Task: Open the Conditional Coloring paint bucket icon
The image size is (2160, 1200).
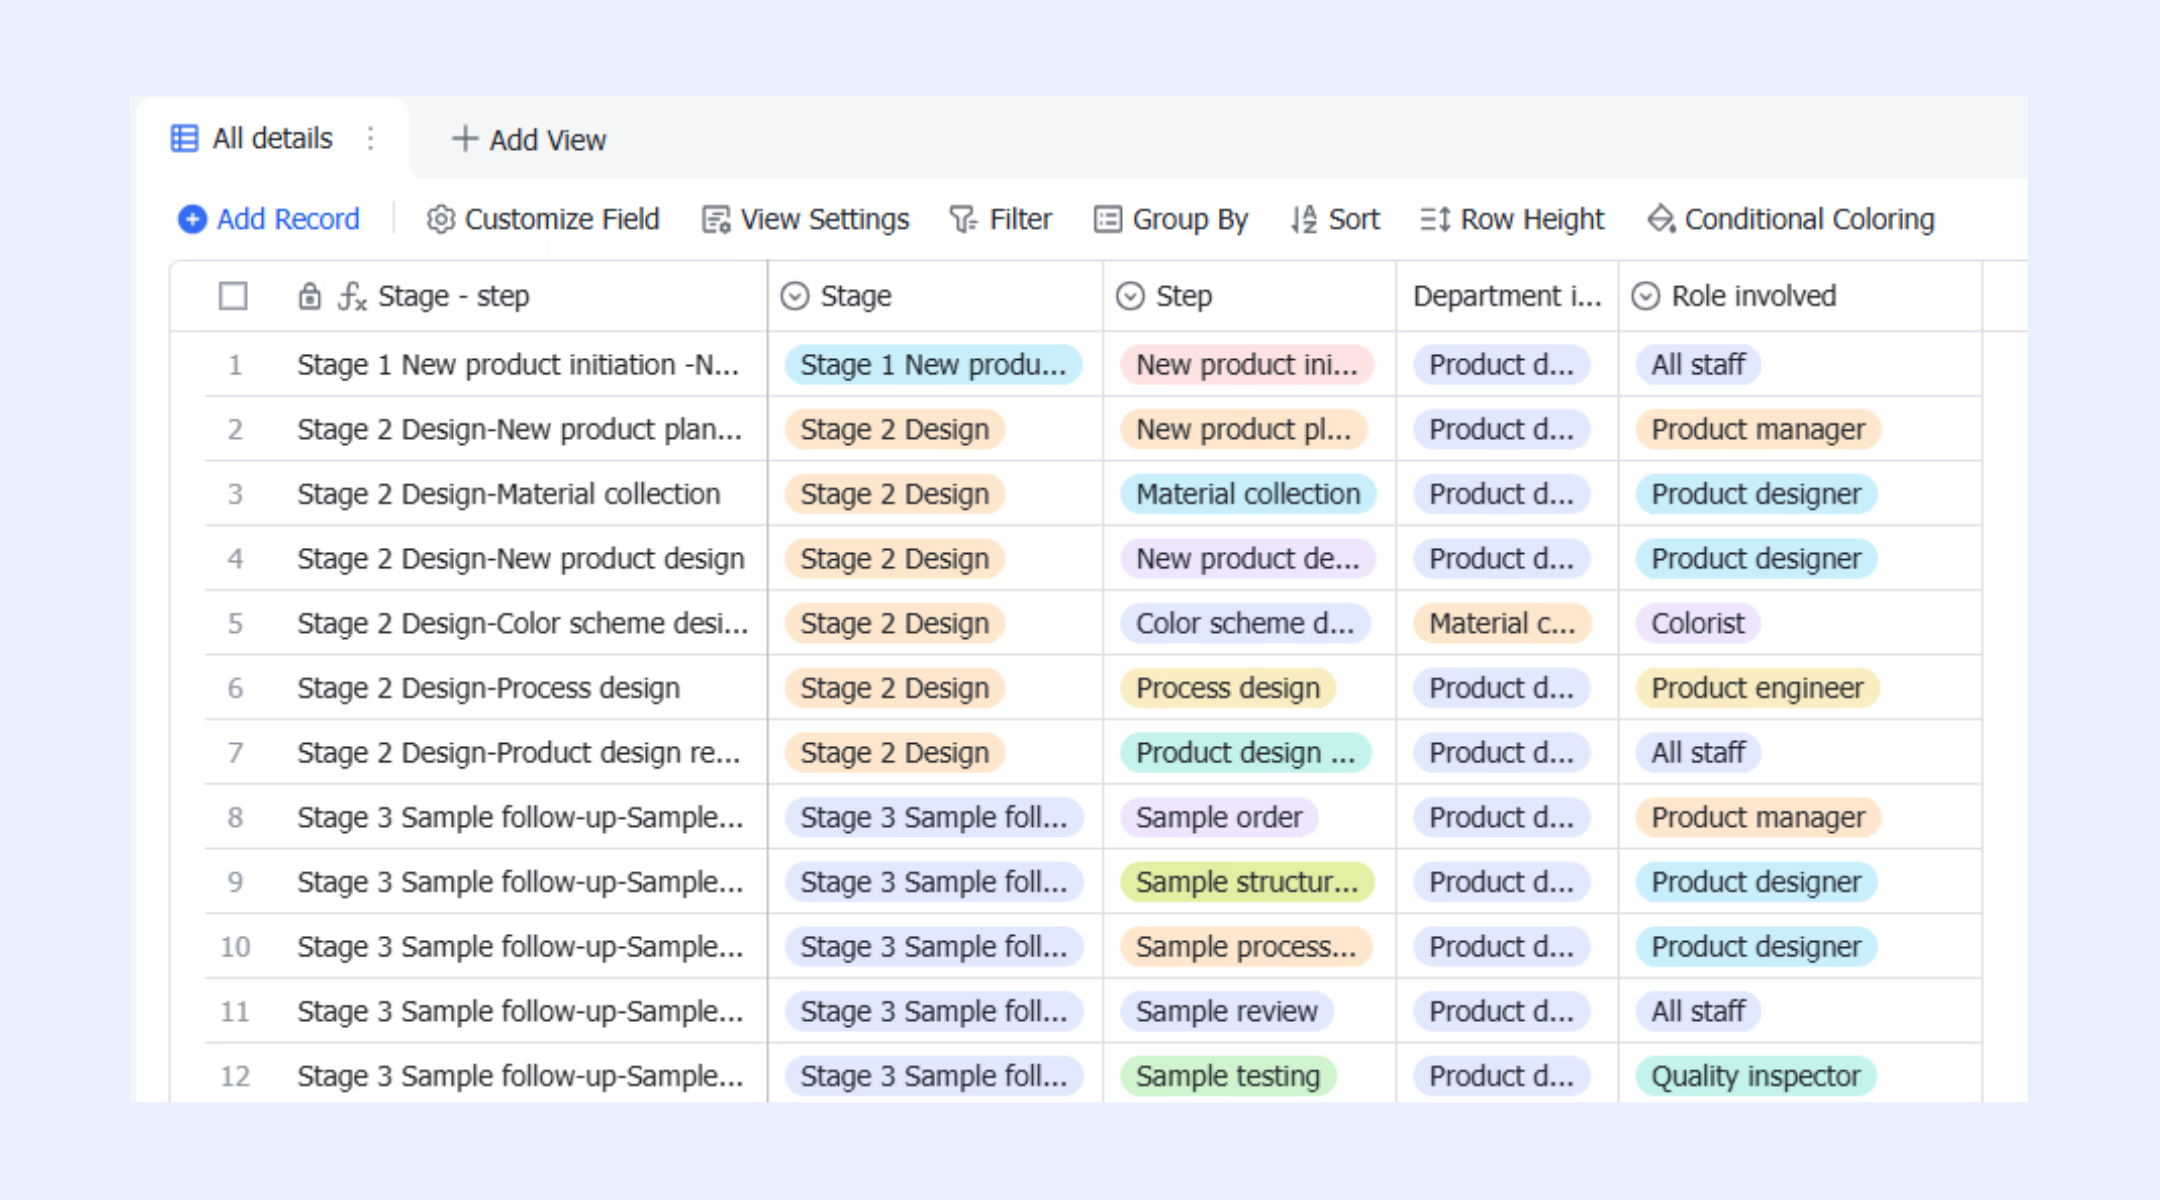Action: [x=1661, y=219]
